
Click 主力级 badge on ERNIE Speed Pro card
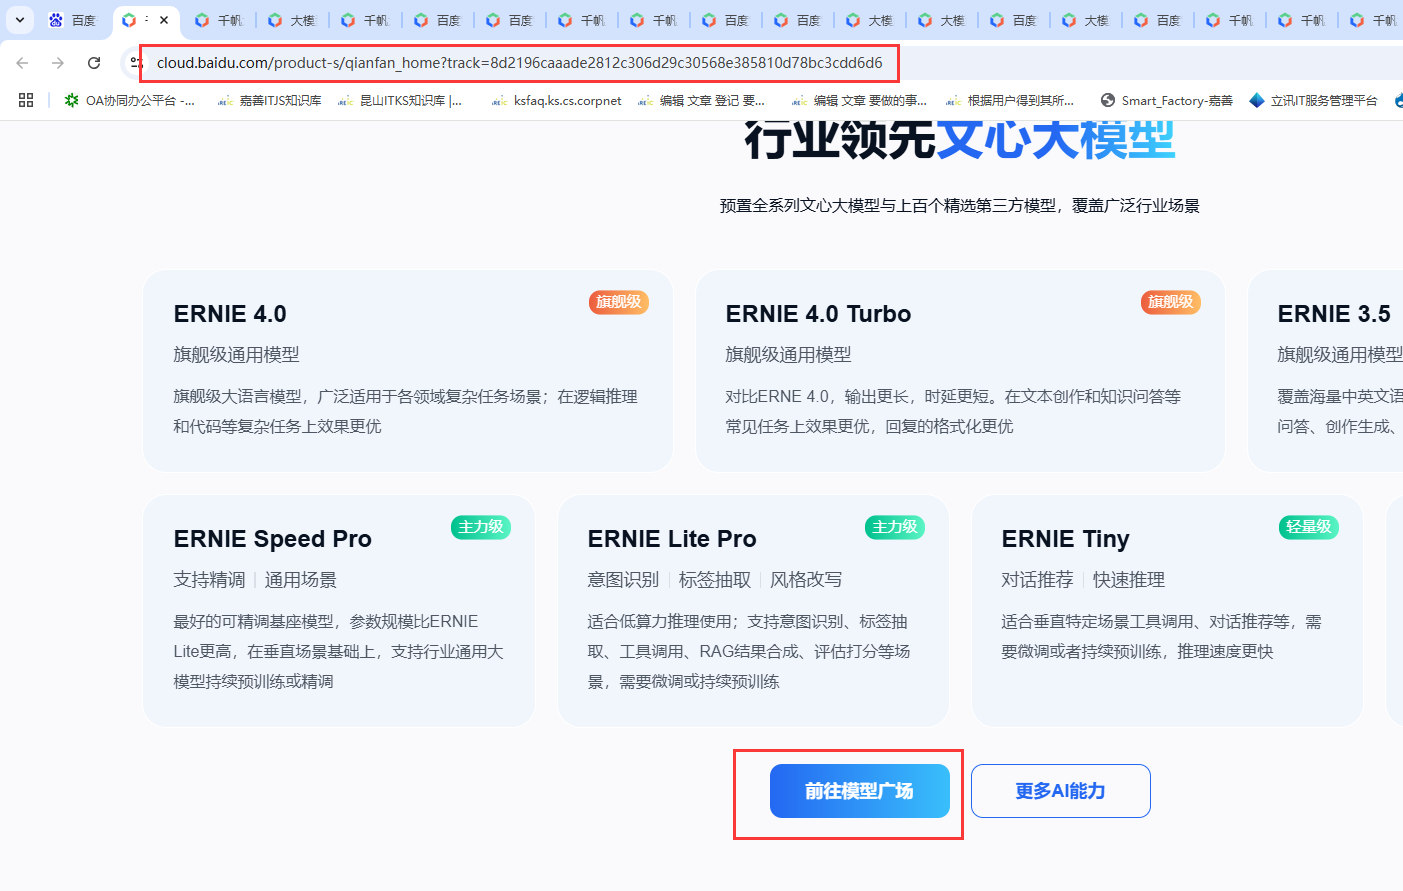481,527
